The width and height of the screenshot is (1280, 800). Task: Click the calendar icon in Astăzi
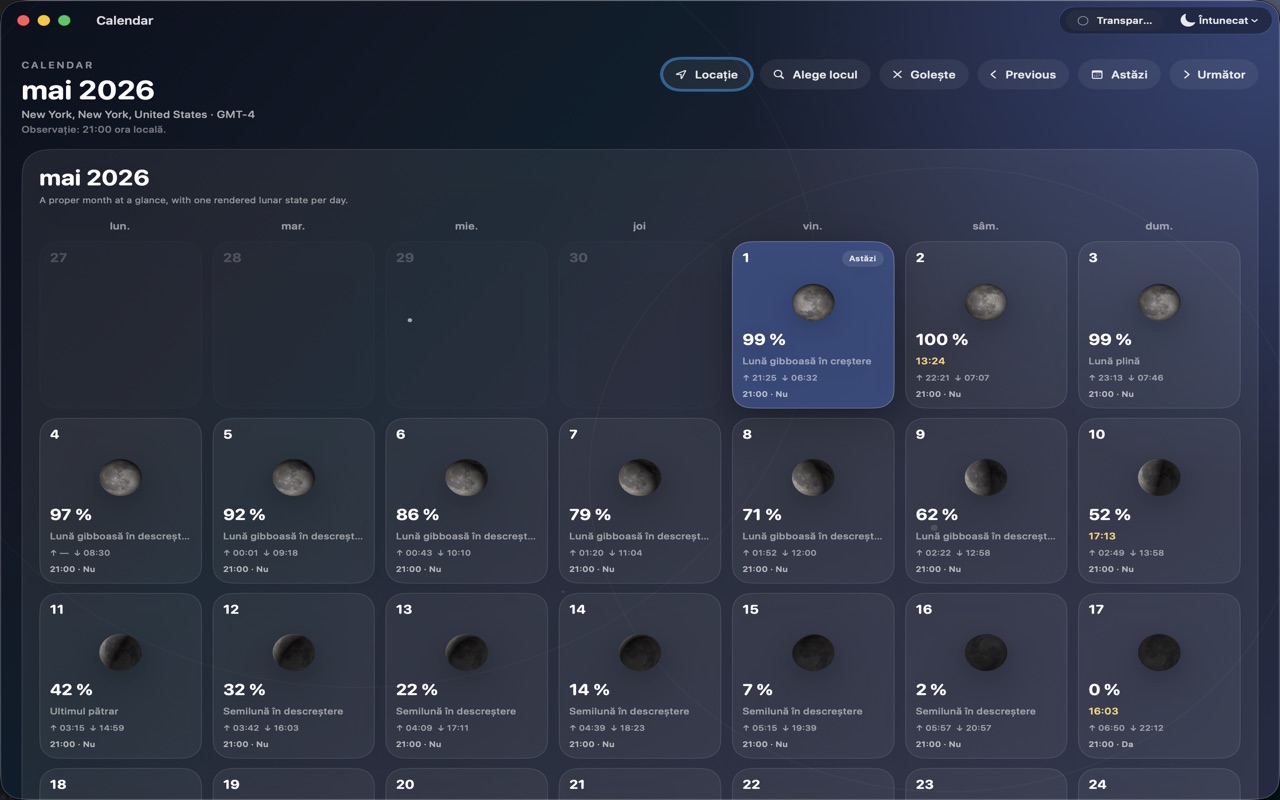(1096, 74)
